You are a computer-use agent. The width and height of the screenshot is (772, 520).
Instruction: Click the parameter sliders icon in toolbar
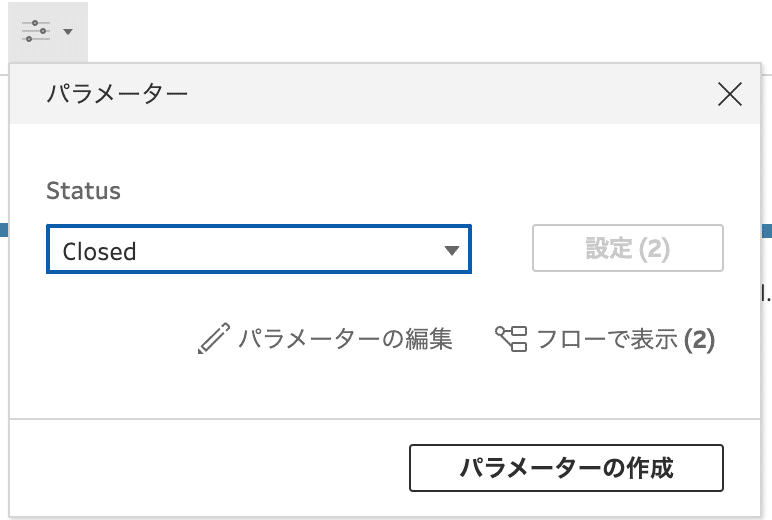point(36,31)
